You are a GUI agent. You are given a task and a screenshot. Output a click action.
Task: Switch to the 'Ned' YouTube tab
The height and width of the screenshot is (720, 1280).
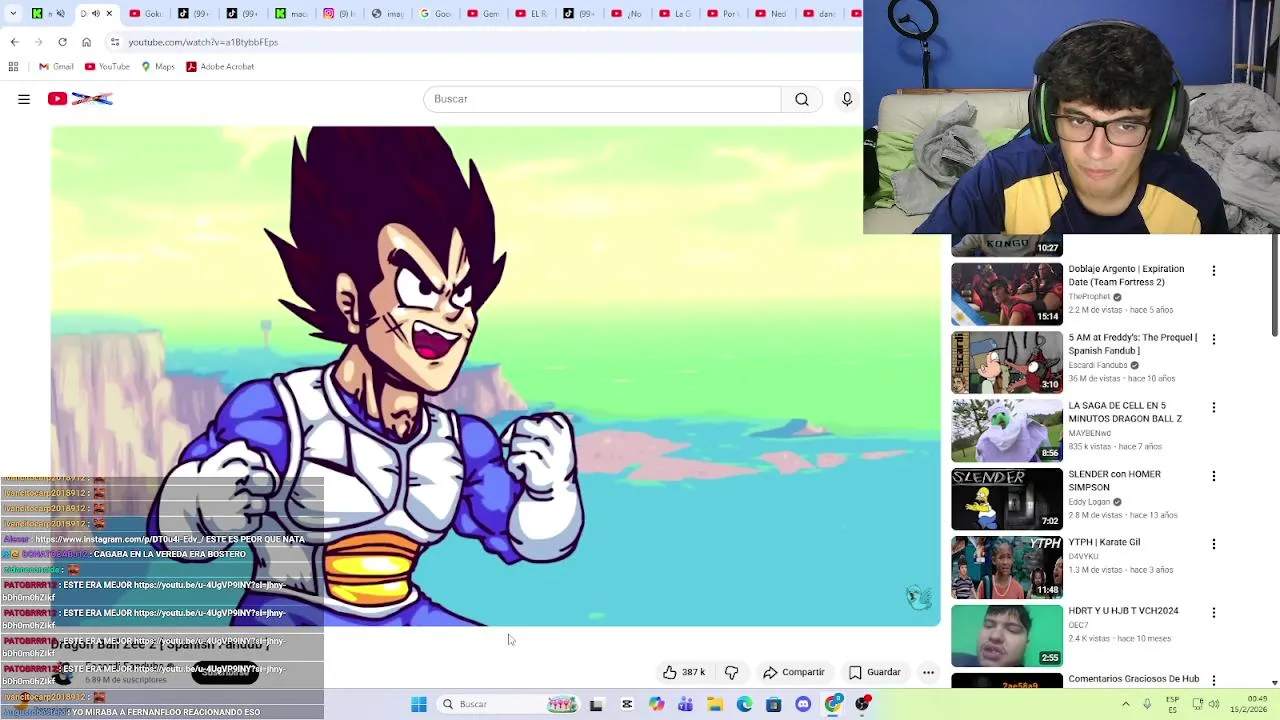[x=770, y=14]
